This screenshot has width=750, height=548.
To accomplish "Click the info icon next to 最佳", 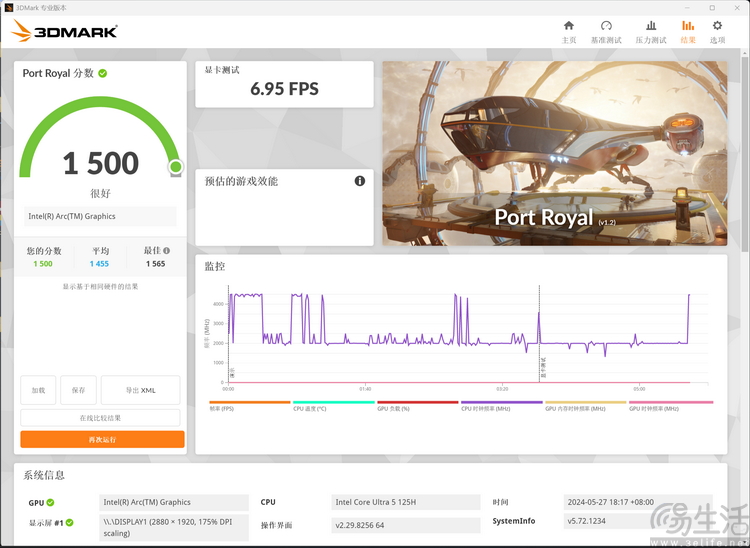I will (x=166, y=250).
